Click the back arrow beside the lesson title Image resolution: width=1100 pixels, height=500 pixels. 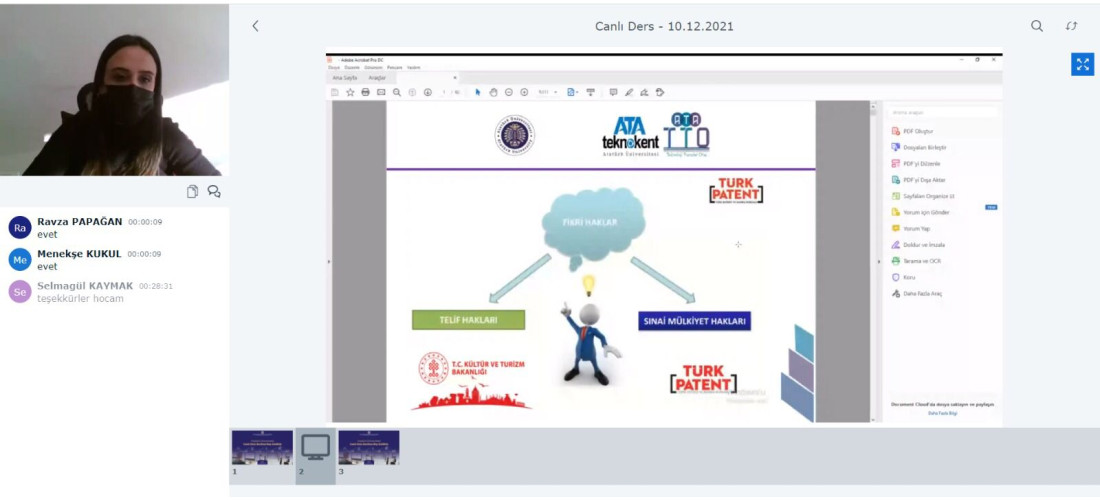[255, 26]
